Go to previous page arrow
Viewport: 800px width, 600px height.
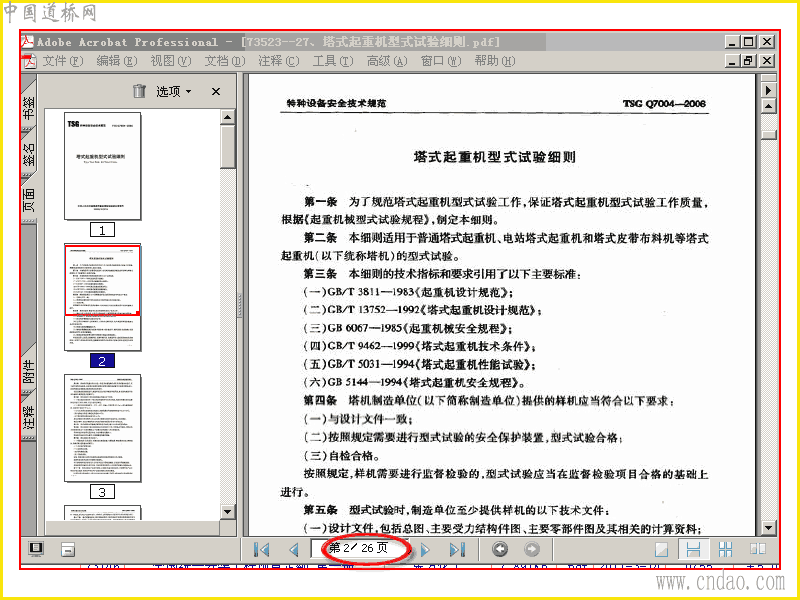pyautogui.click(x=294, y=549)
